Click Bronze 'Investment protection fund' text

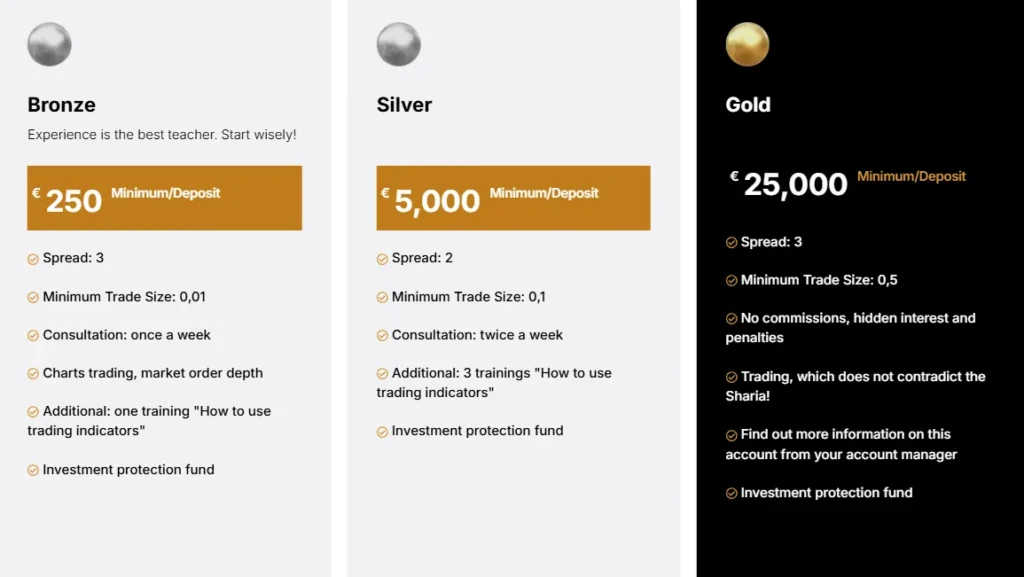128,470
